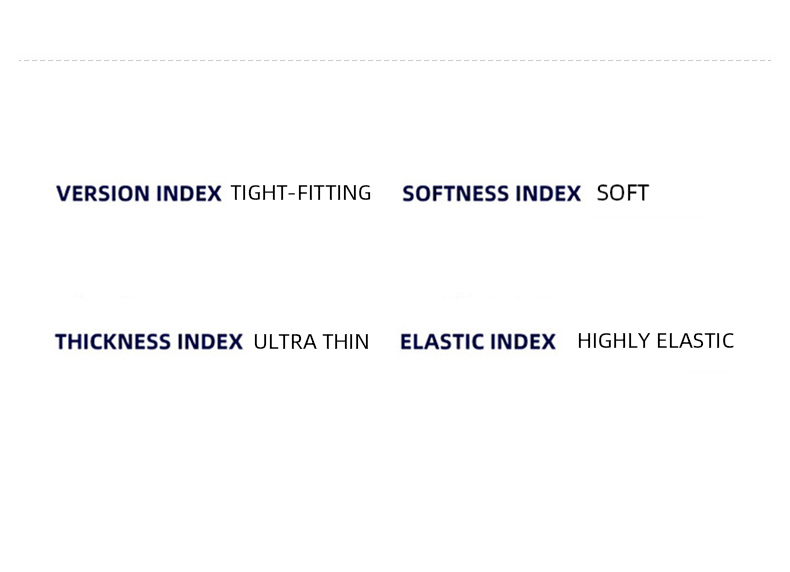Click the word TIGHT before the hyphen
The width and height of the screenshot is (790, 572).
point(259,193)
